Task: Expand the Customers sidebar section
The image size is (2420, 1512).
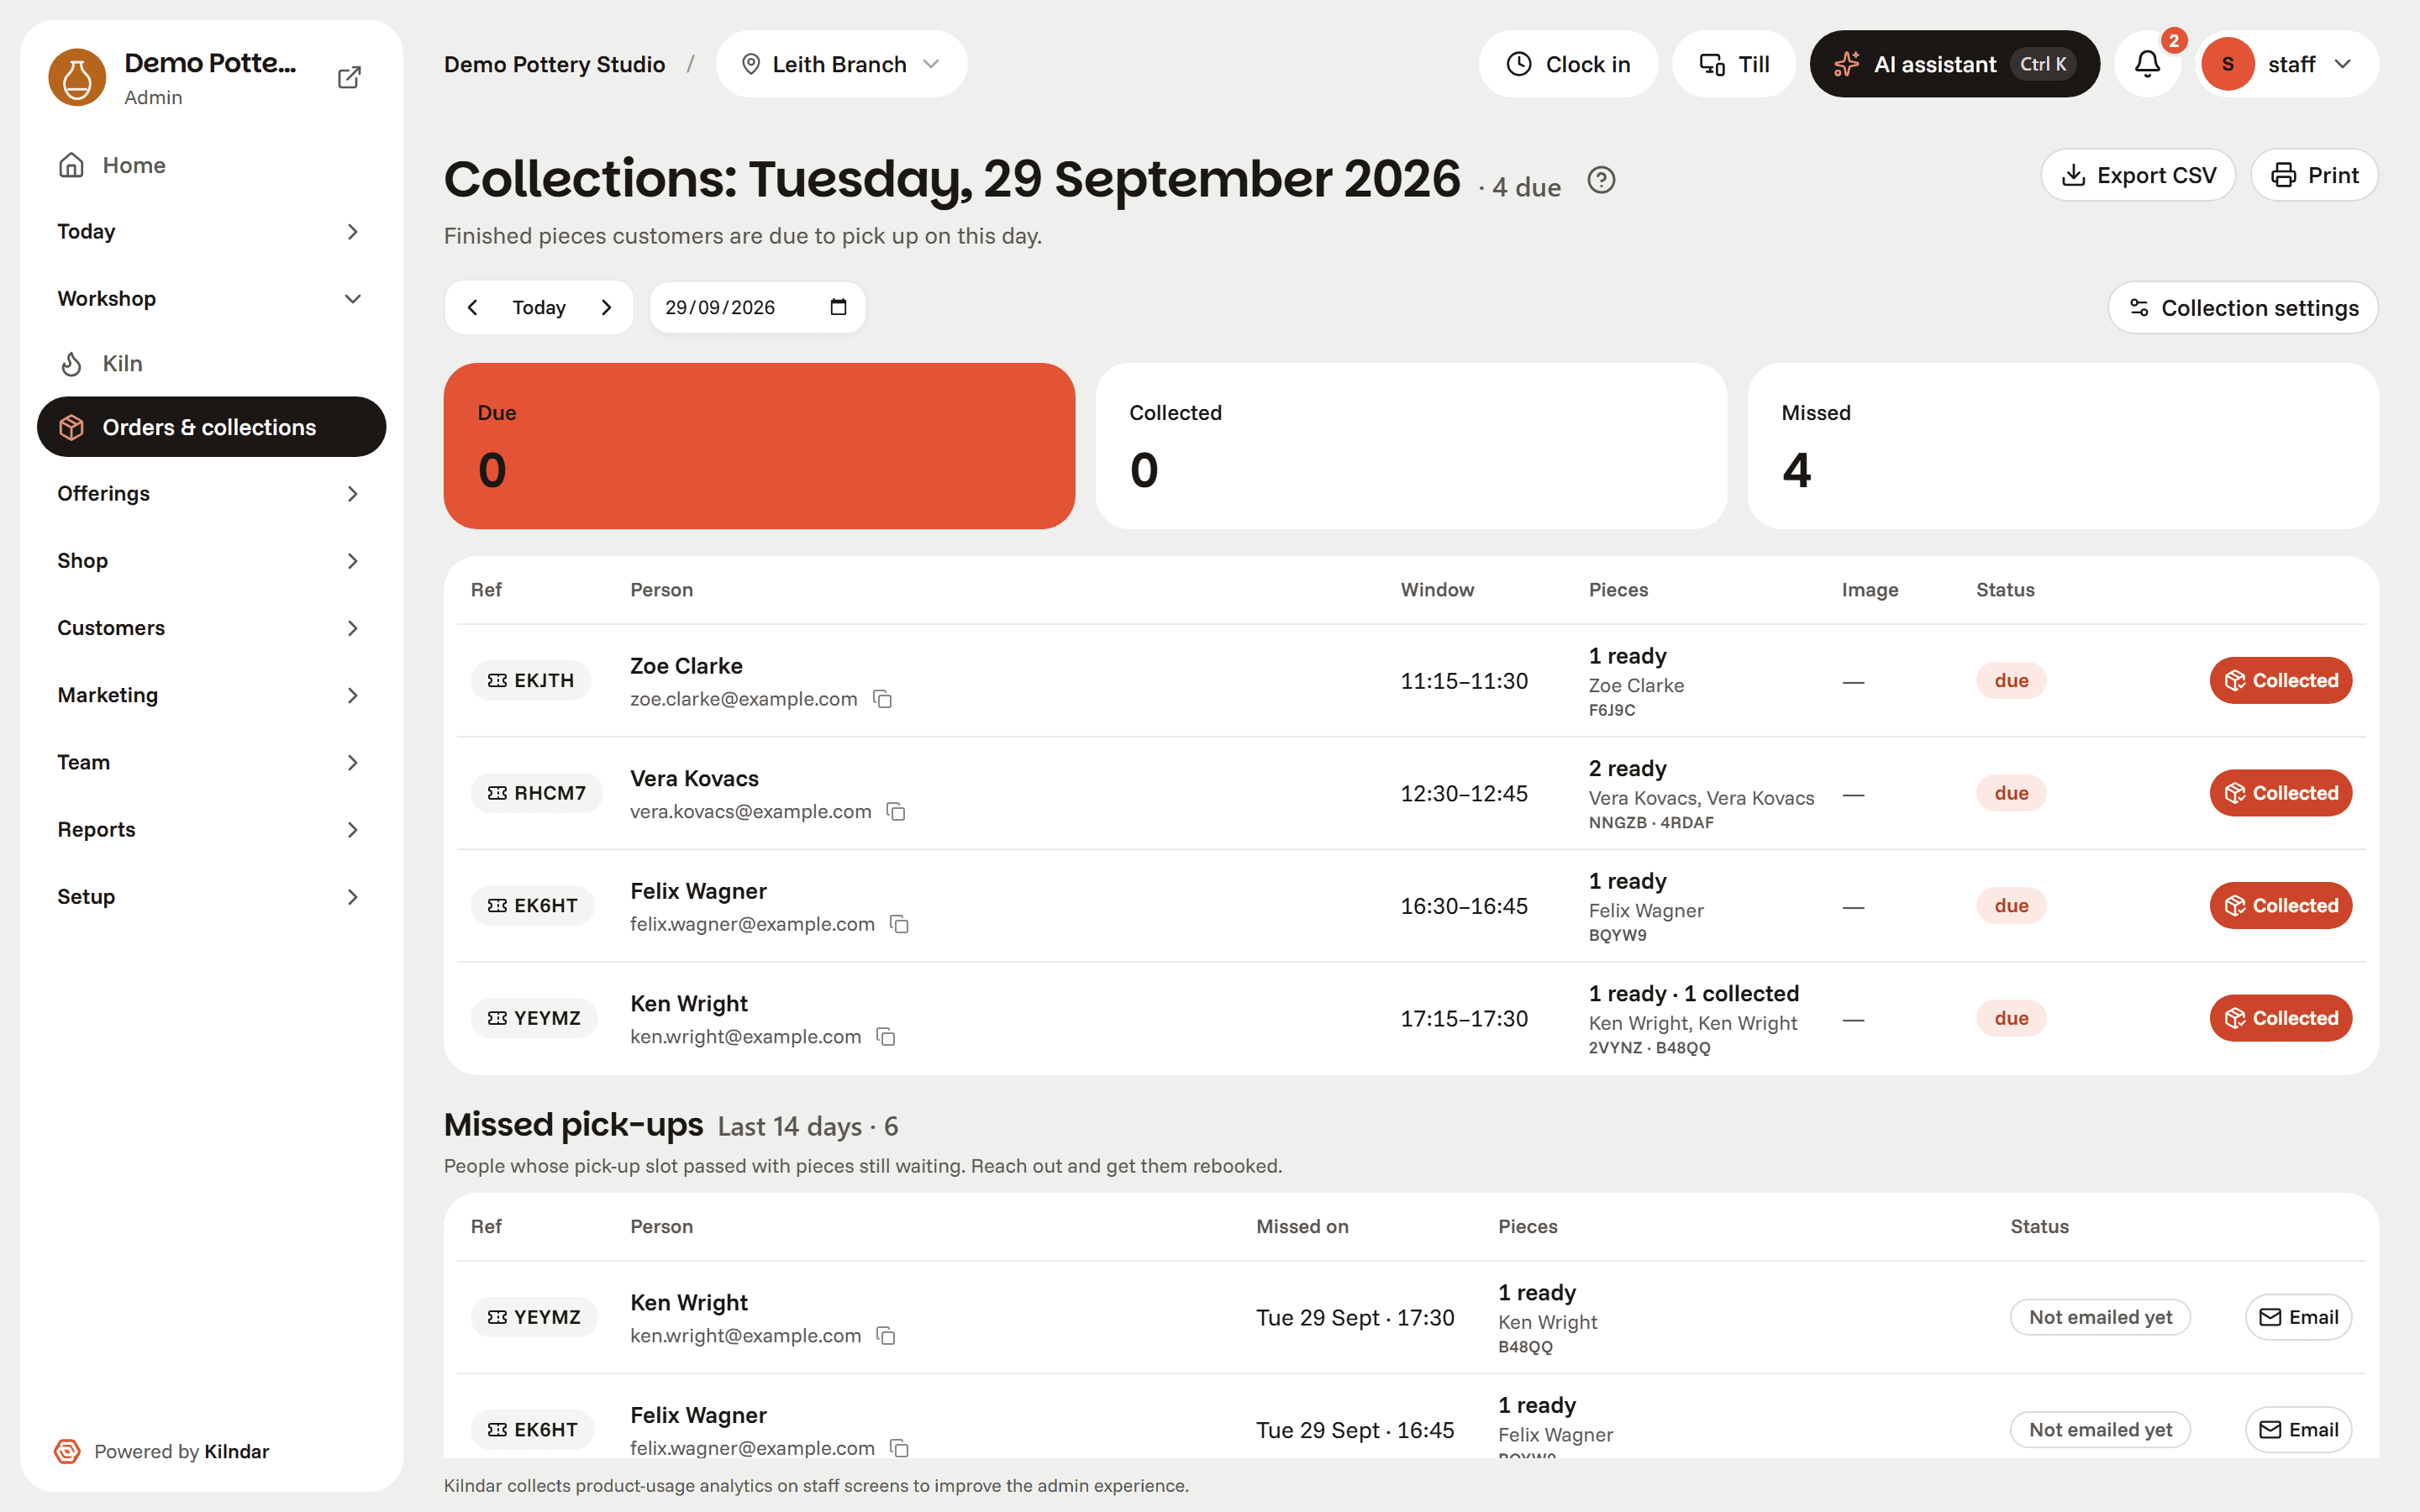Action: (211, 628)
